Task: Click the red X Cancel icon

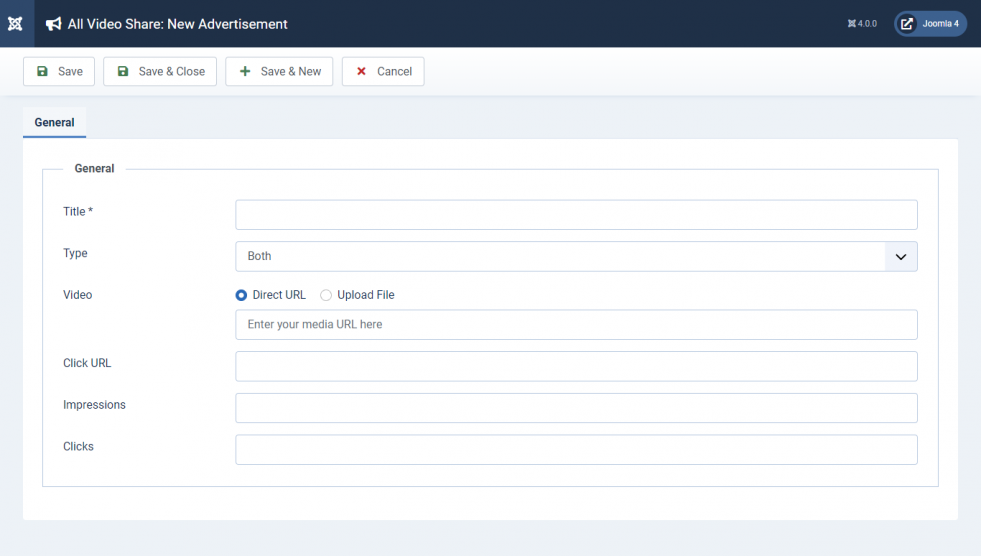Action: 361,71
